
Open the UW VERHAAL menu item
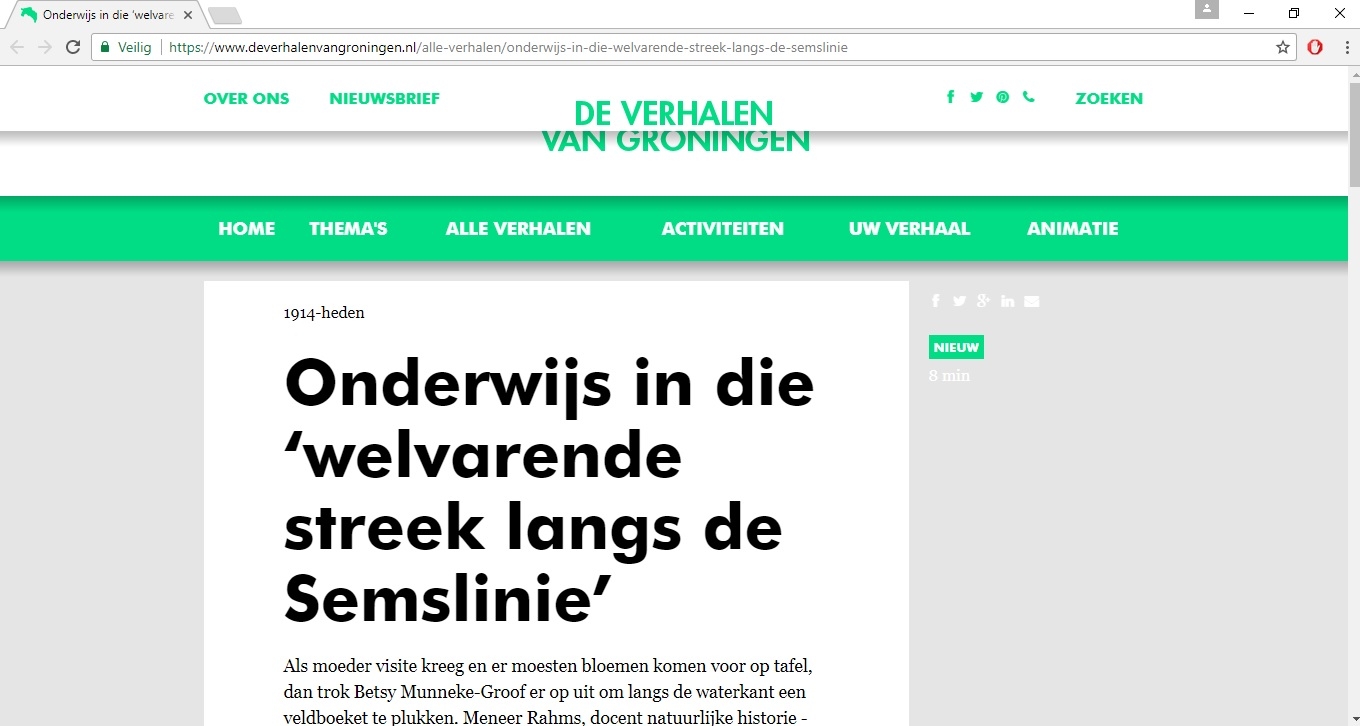(909, 229)
